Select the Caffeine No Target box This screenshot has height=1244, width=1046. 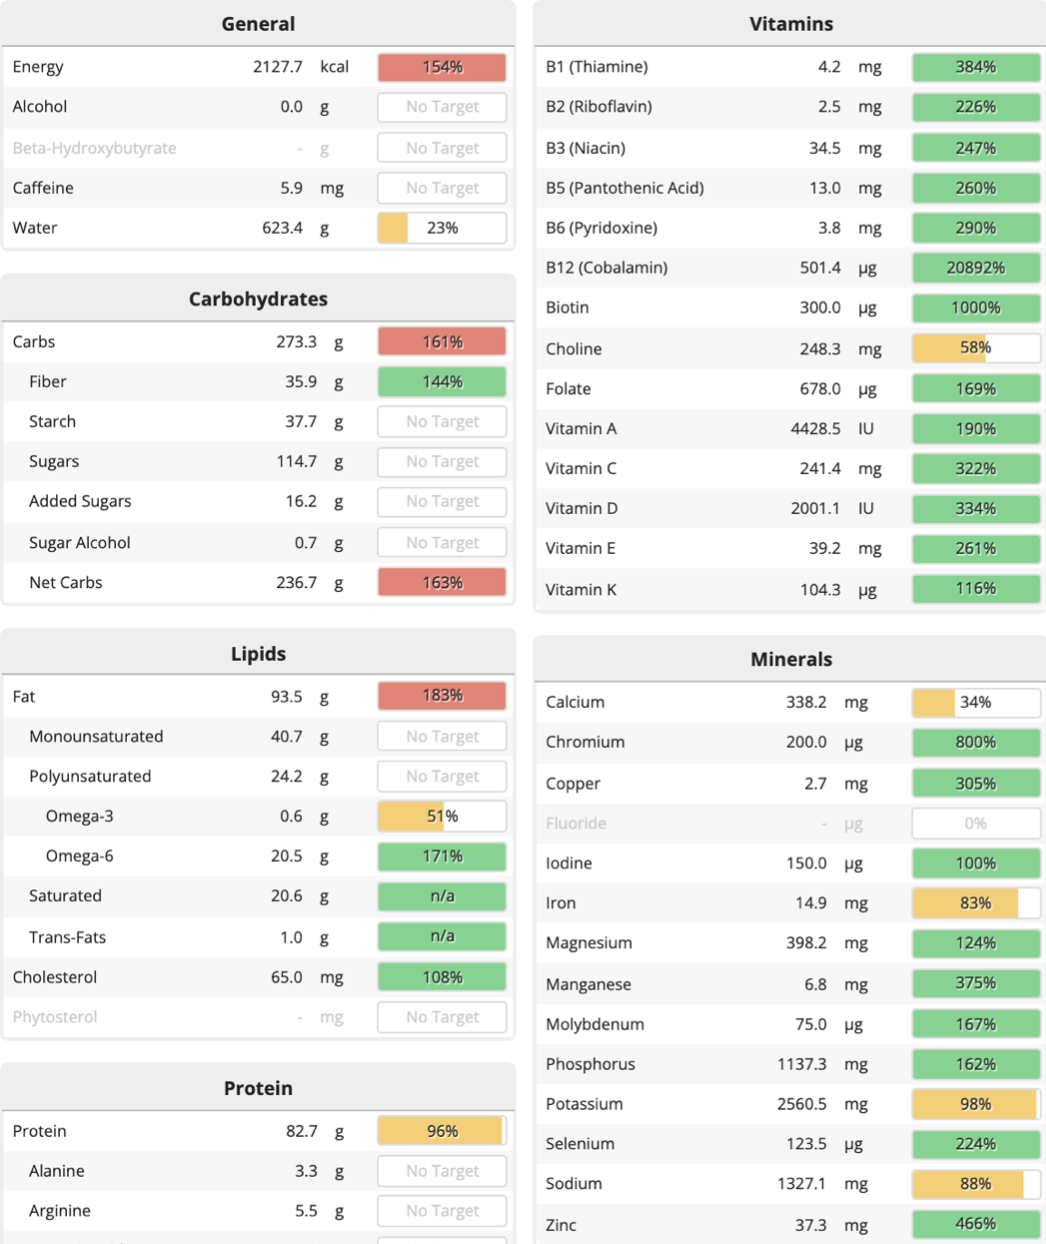pos(442,188)
